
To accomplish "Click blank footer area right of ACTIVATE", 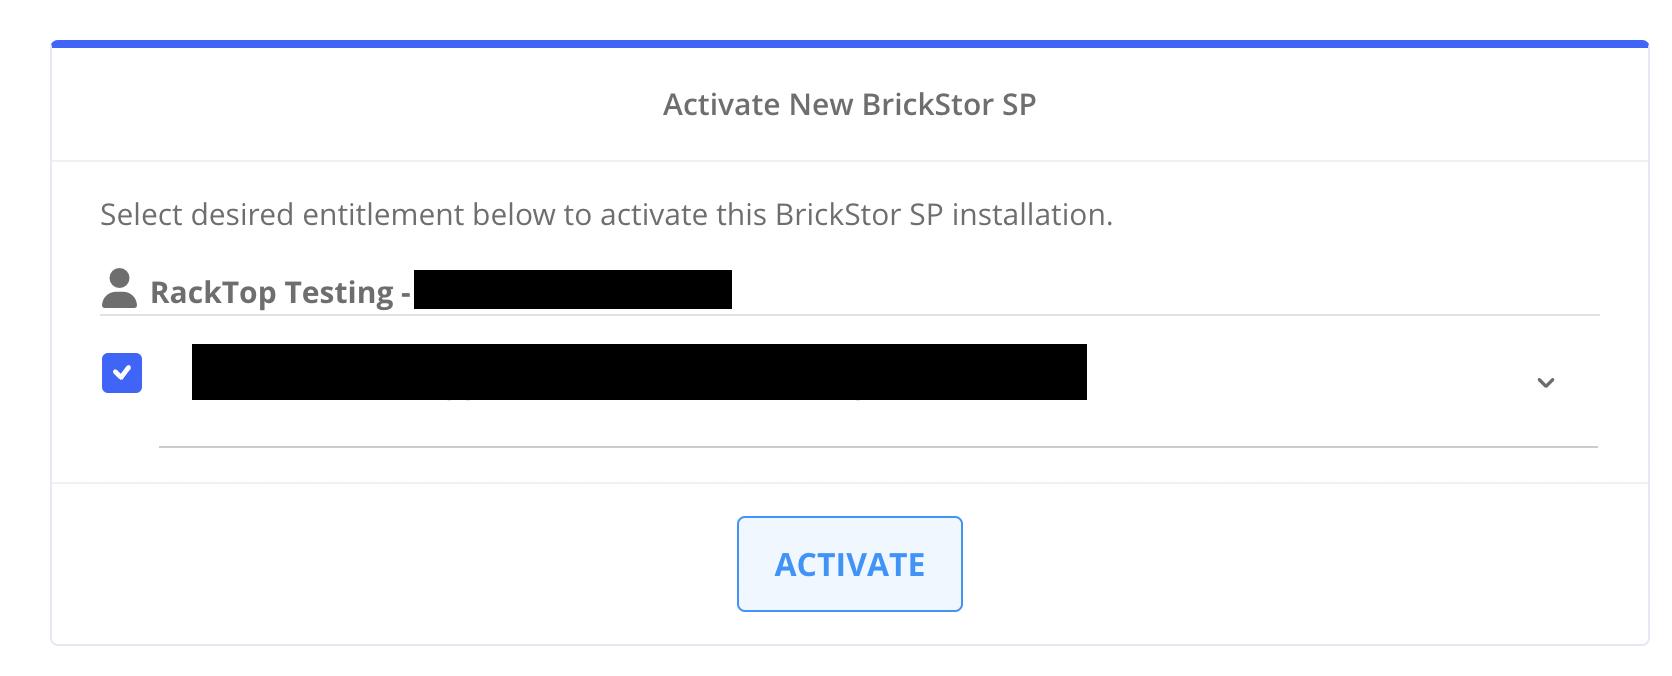I will [x=1300, y=564].
